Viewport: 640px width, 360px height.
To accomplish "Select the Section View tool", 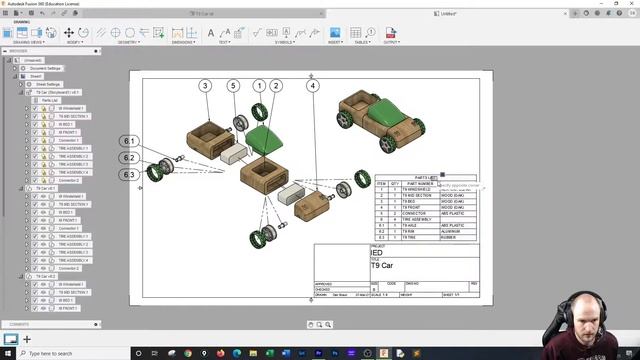I will pyautogui.click(x=36, y=33).
